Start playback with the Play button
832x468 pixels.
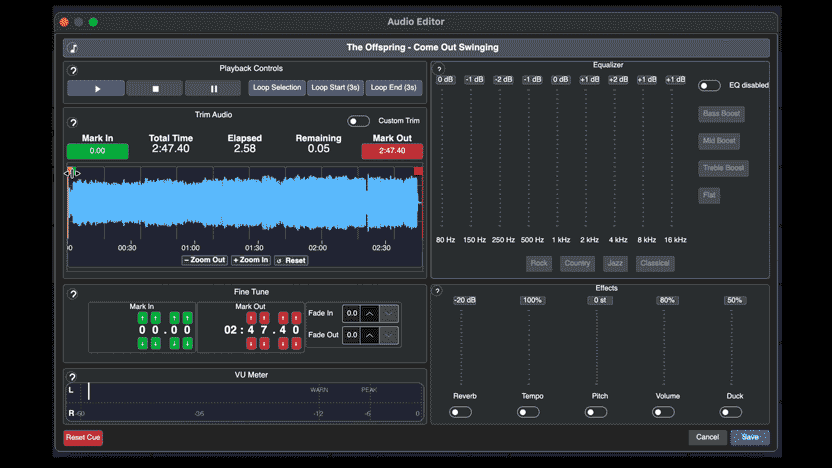tap(97, 89)
